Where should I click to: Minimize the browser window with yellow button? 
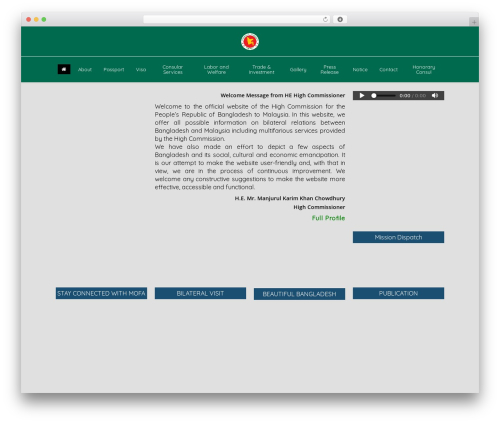(36, 19)
